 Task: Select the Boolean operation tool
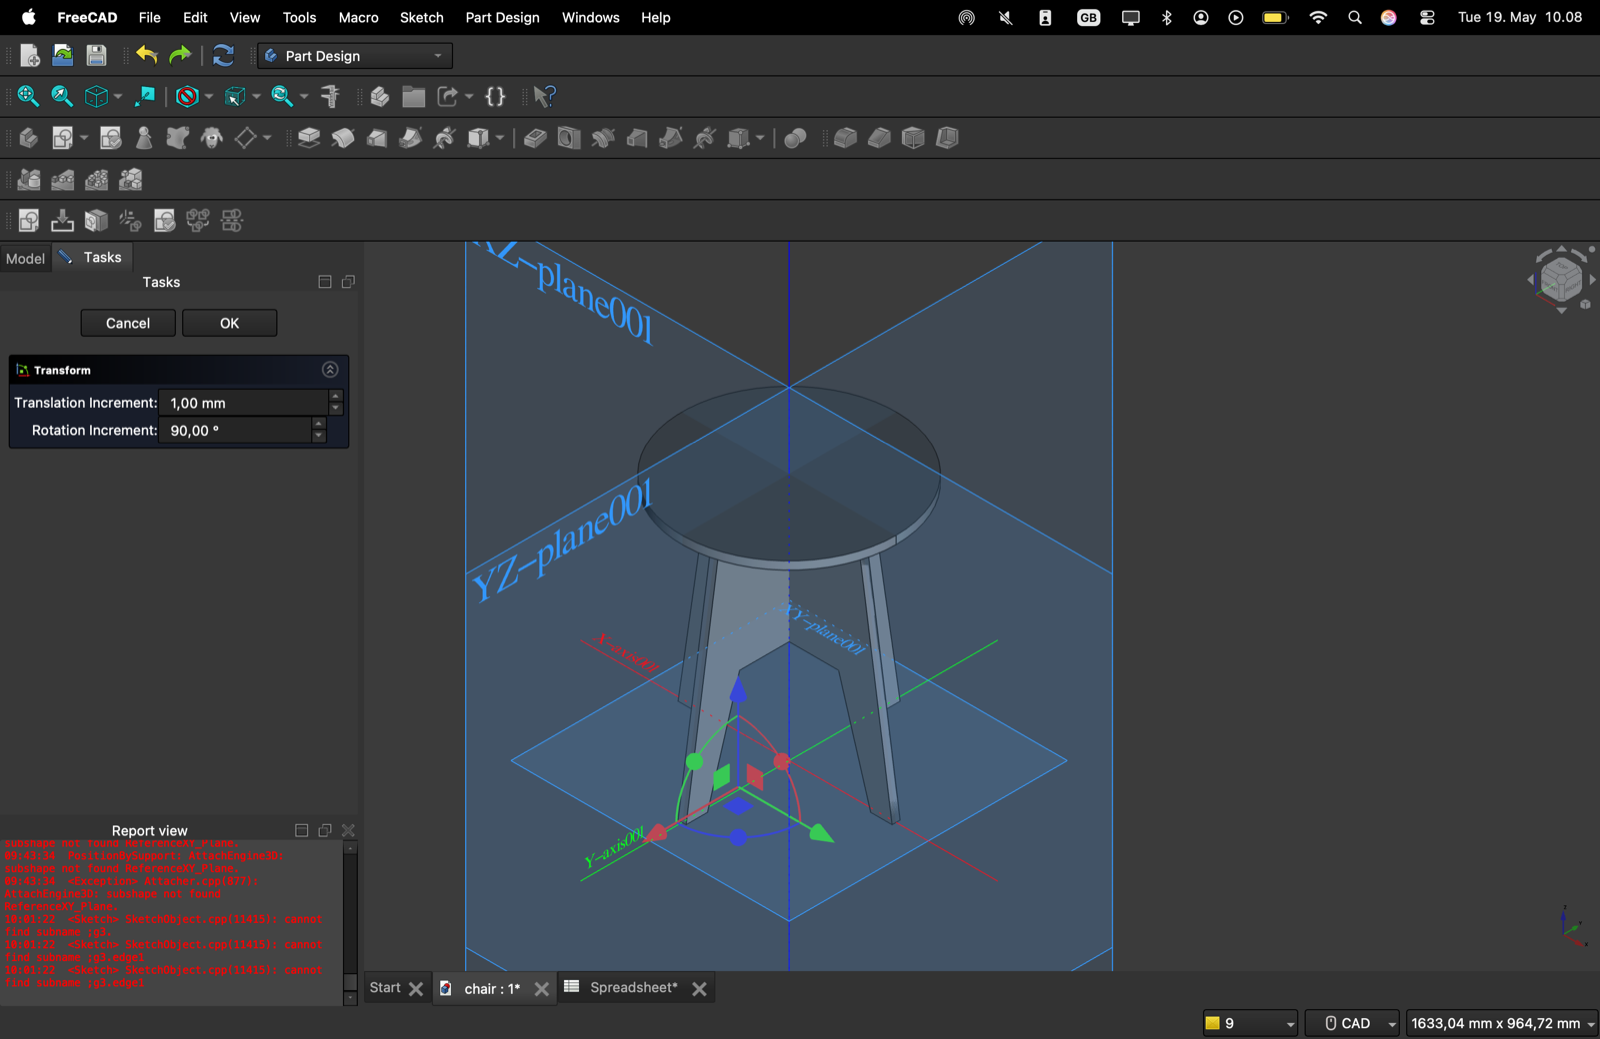795,138
